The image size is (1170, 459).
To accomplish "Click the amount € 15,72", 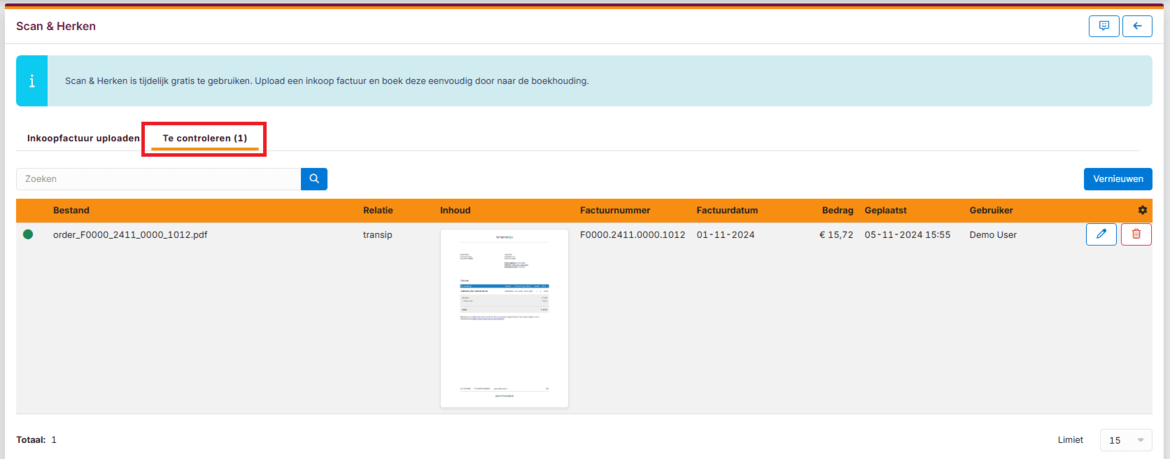I will click(x=836, y=234).
